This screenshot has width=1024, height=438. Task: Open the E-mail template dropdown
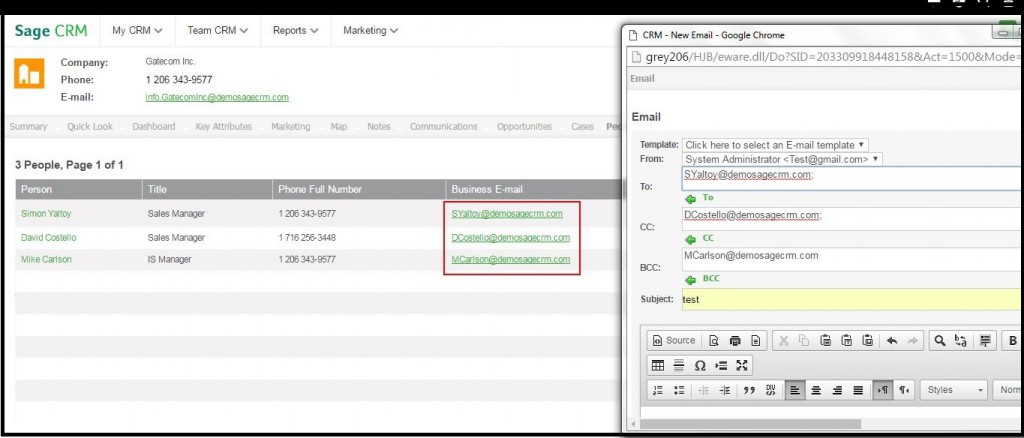775,145
